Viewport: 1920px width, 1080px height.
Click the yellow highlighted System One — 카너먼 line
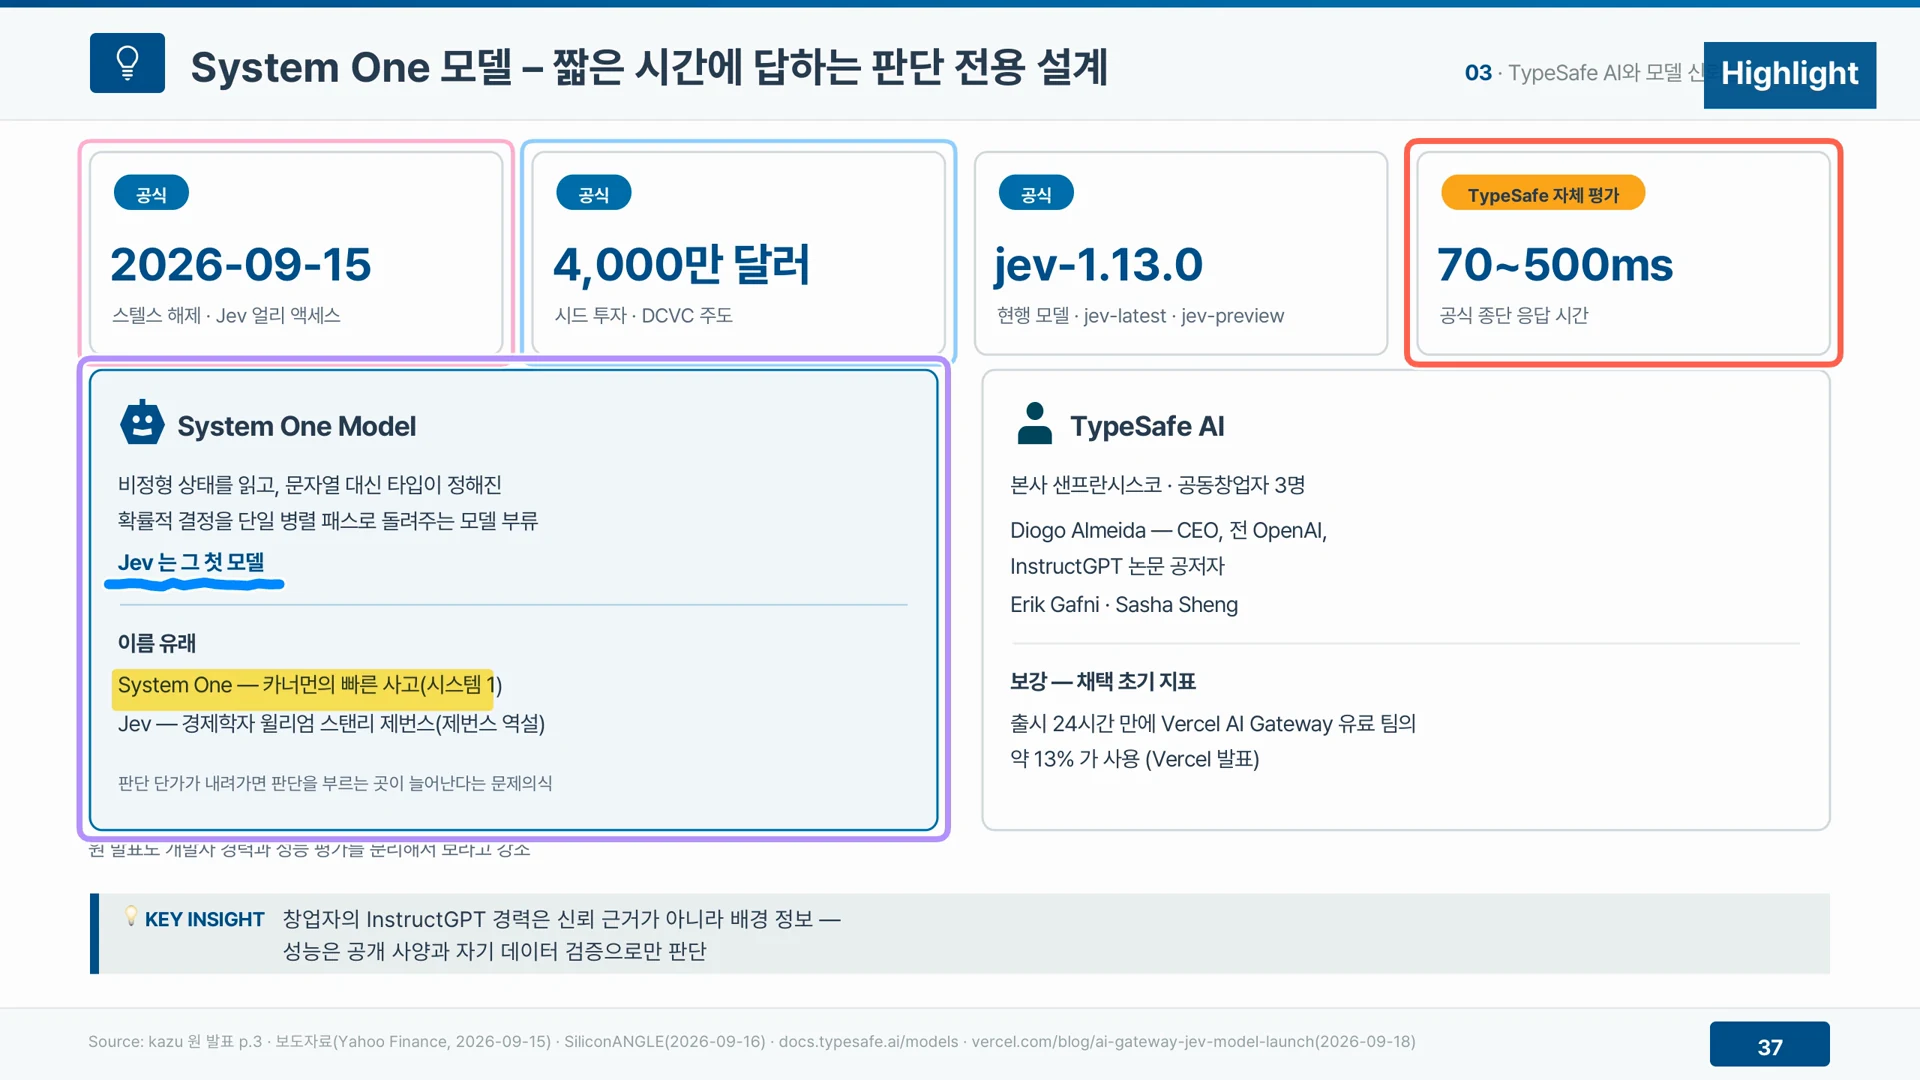(309, 685)
